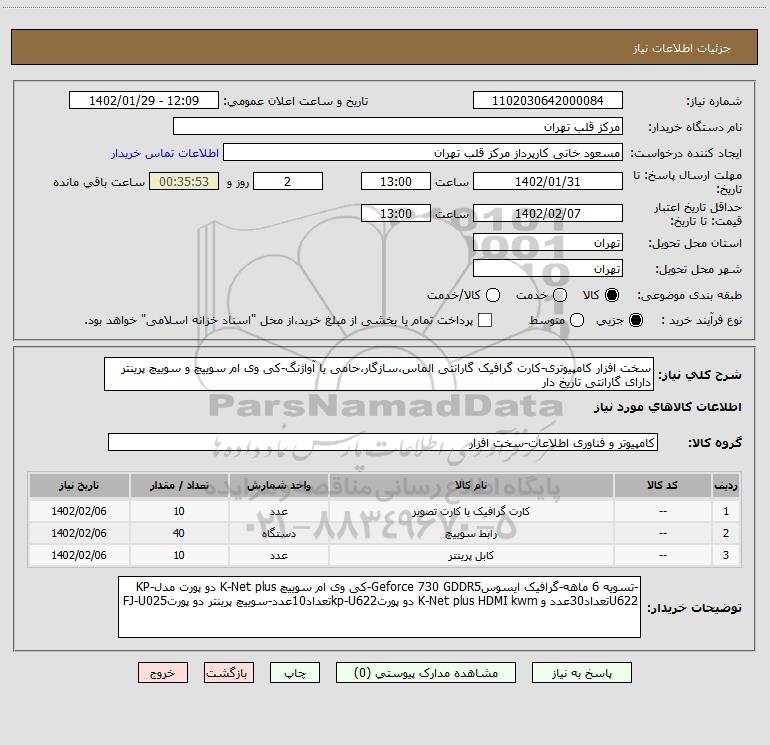This screenshot has width=770, height=745.
Task: Select the خدمت radio button
Action: pyautogui.click(x=560, y=295)
